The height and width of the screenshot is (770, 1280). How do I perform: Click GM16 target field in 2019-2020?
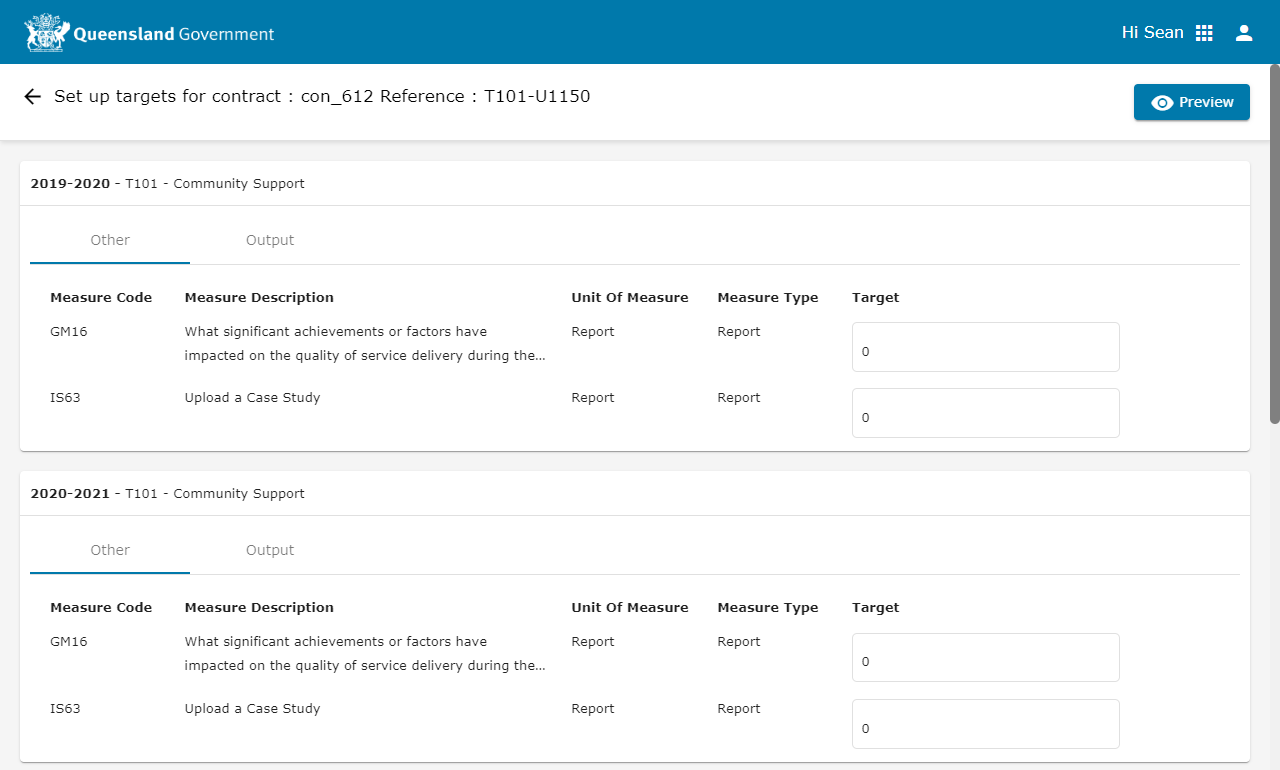point(985,348)
